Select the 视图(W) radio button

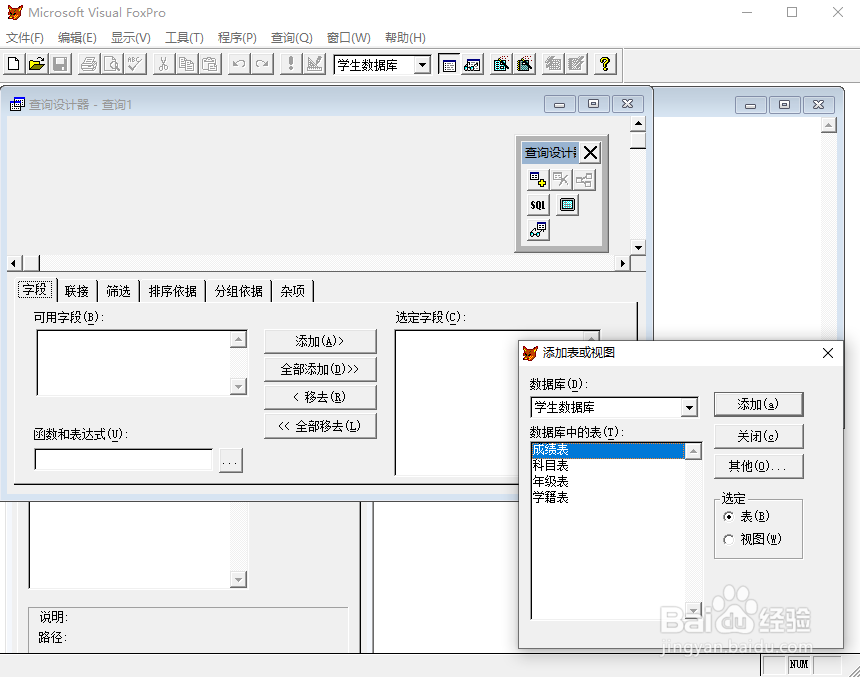point(728,539)
